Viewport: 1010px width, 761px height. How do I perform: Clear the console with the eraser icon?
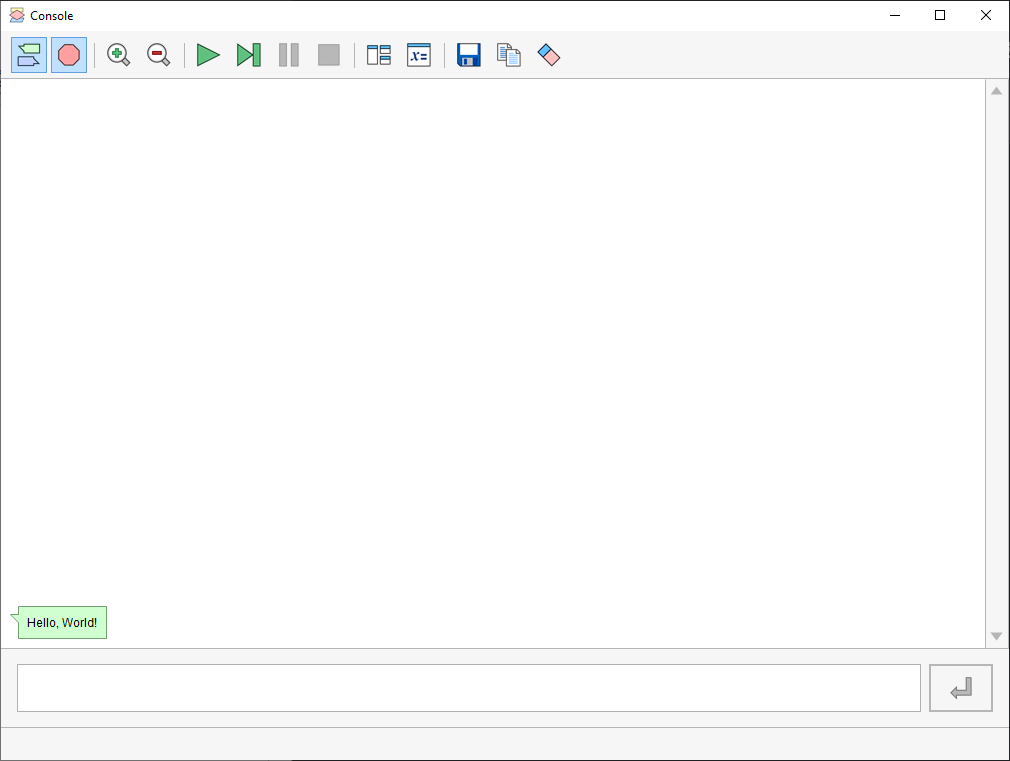(x=549, y=55)
